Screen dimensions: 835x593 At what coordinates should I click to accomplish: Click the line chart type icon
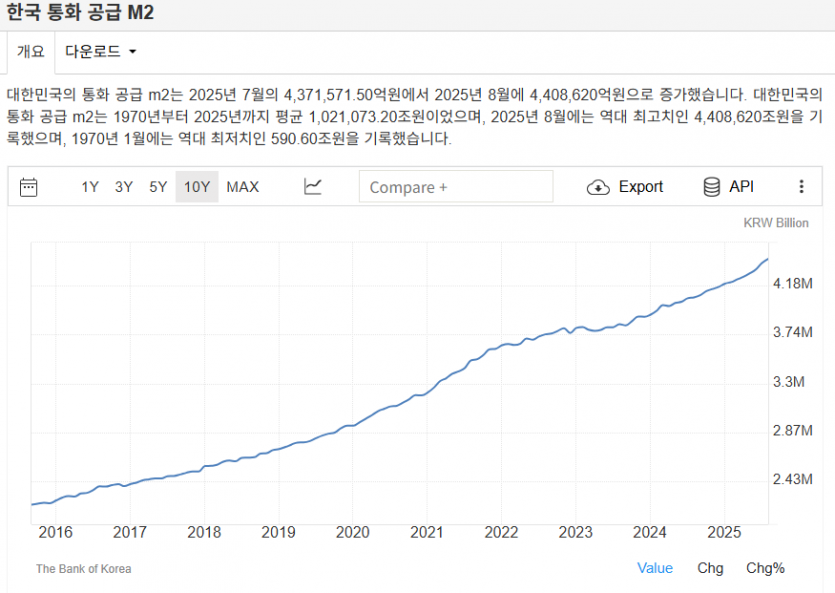(313, 187)
